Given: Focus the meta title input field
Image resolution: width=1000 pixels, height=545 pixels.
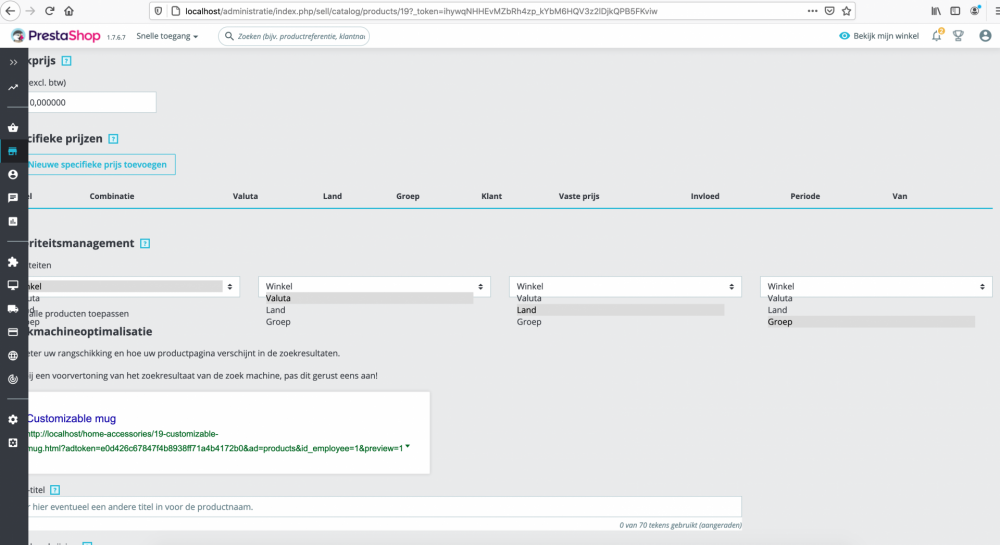Looking at the screenshot, I should (385, 507).
